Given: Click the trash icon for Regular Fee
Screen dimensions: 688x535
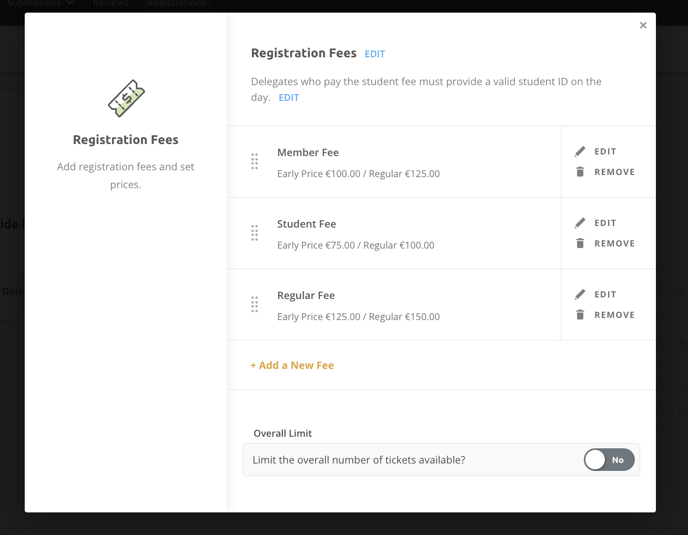Looking at the screenshot, I should click(580, 315).
